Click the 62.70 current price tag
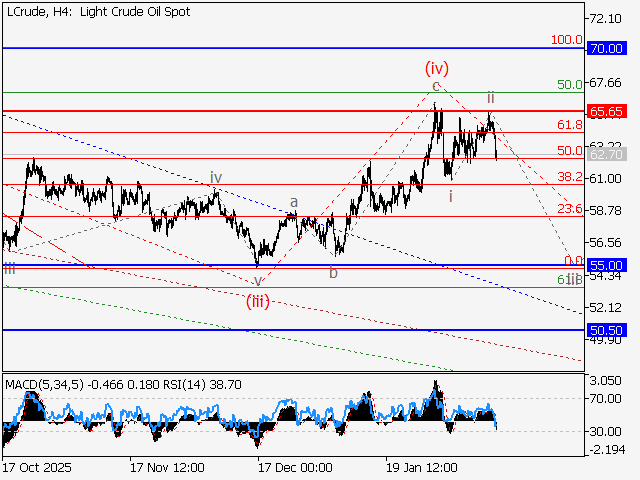The width and height of the screenshot is (640, 480). coord(607,156)
